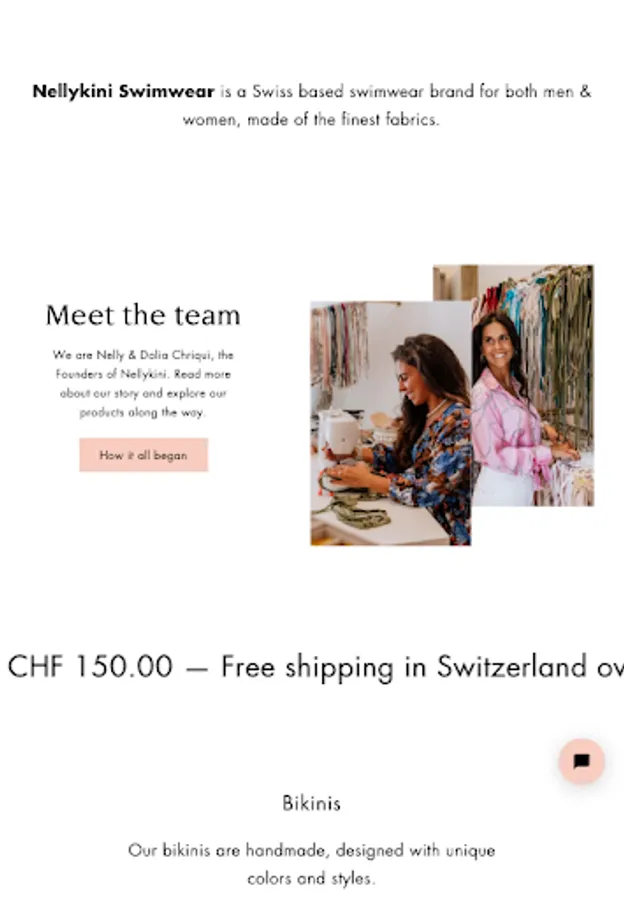Open the photo of woman at sewing machine
Image resolution: width=624 pixels, height=900 pixels.
click(x=391, y=424)
